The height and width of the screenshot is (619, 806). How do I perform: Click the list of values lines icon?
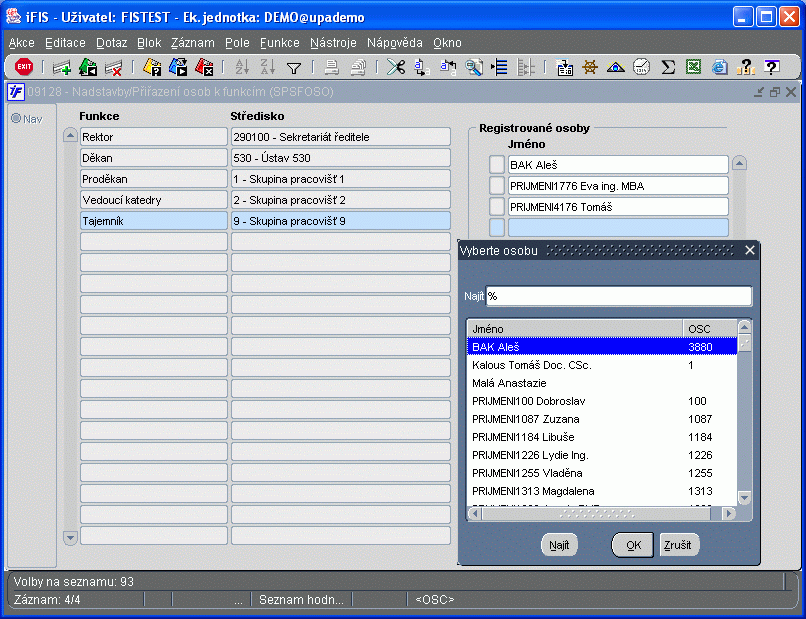[499, 67]
